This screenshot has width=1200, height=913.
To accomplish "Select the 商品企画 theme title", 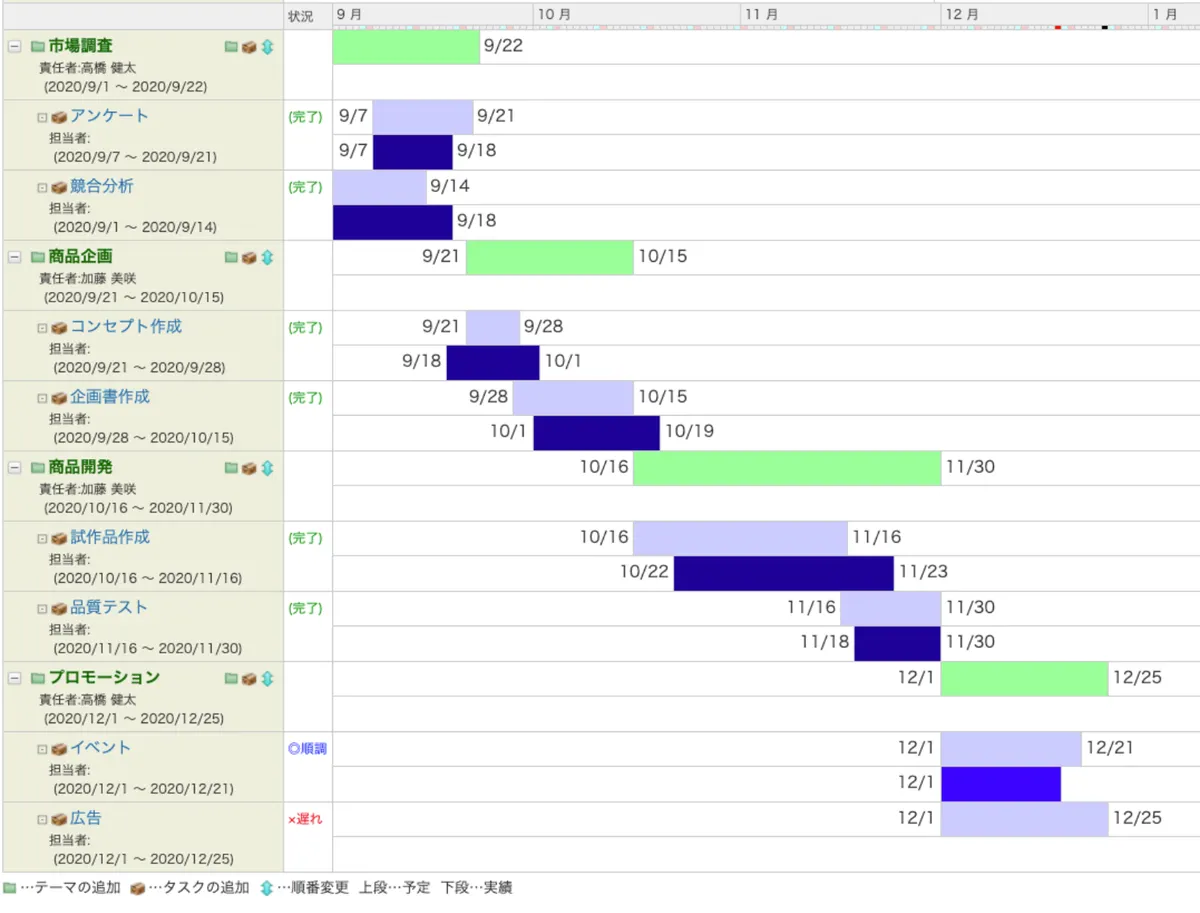I will click(80, 257).
